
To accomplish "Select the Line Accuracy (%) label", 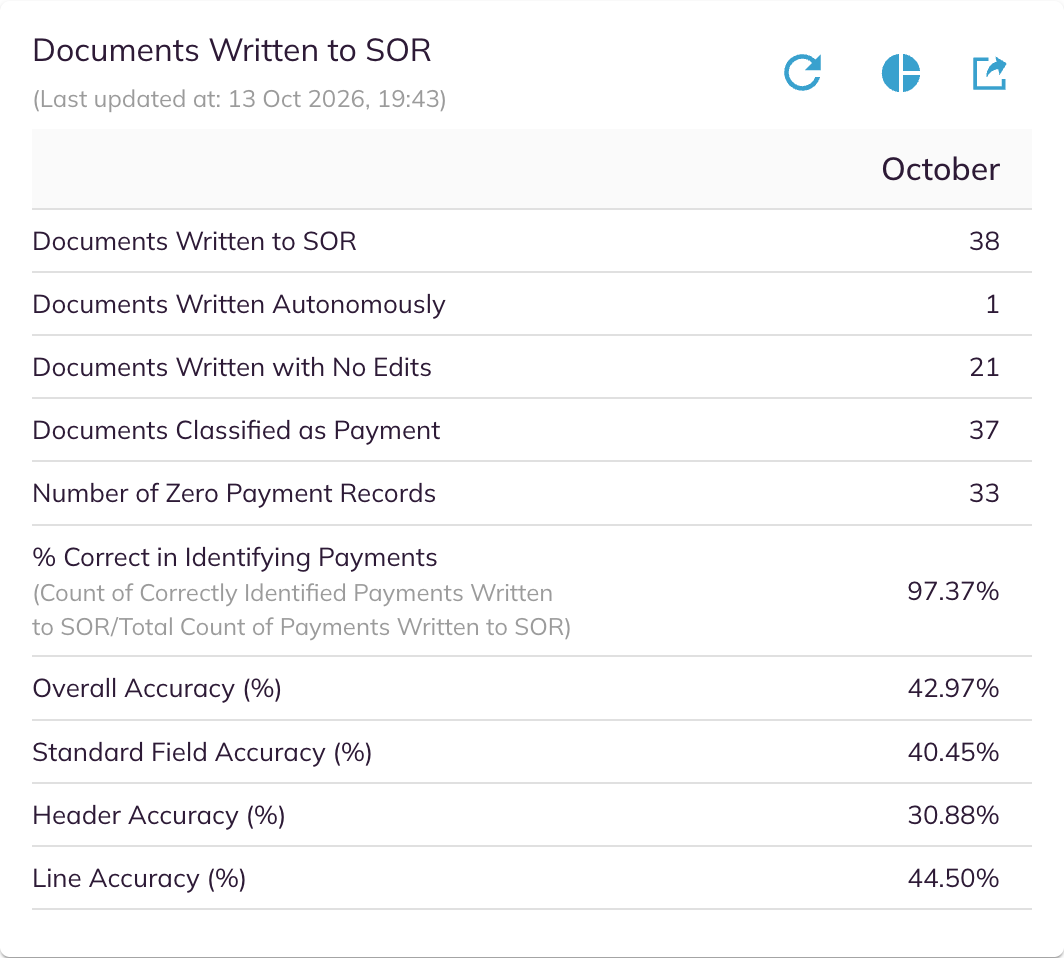I will [139, 879].
